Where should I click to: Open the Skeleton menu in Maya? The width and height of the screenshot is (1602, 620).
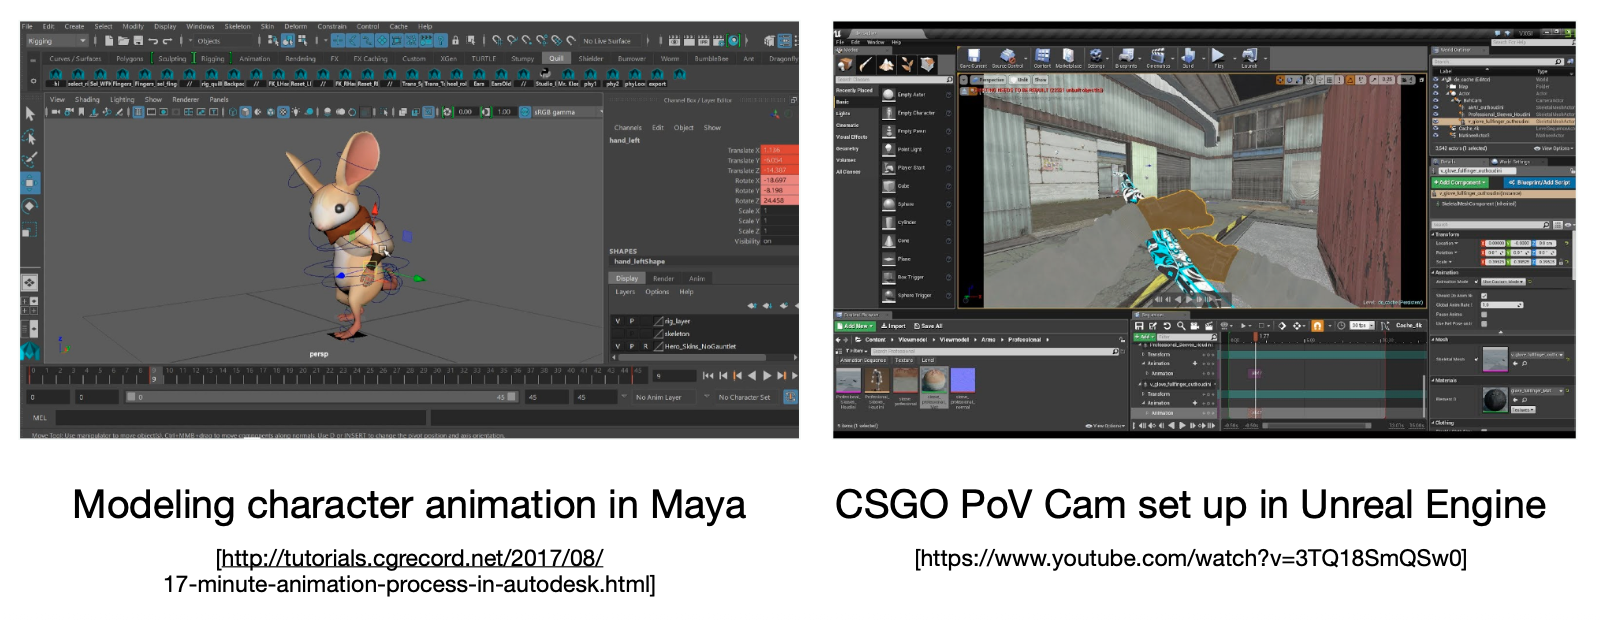pyautogui.click(x=237, y=27)
